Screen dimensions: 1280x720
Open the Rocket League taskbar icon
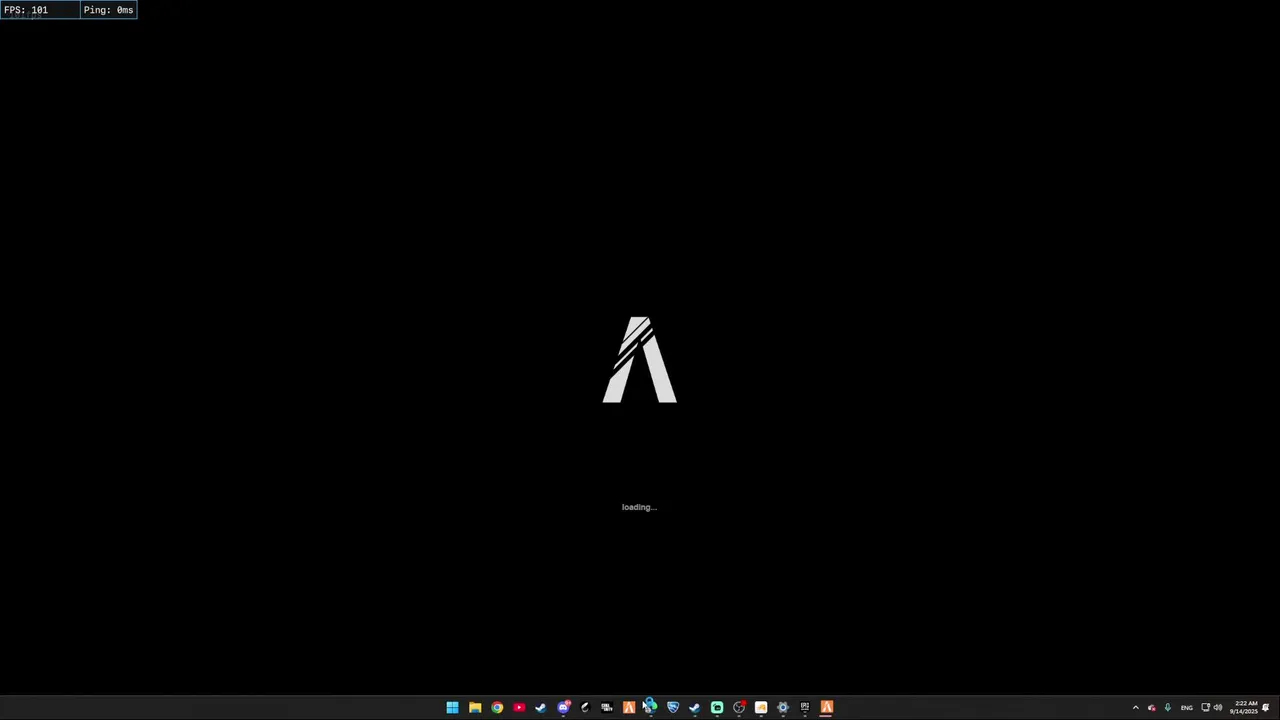click(673, 707)
